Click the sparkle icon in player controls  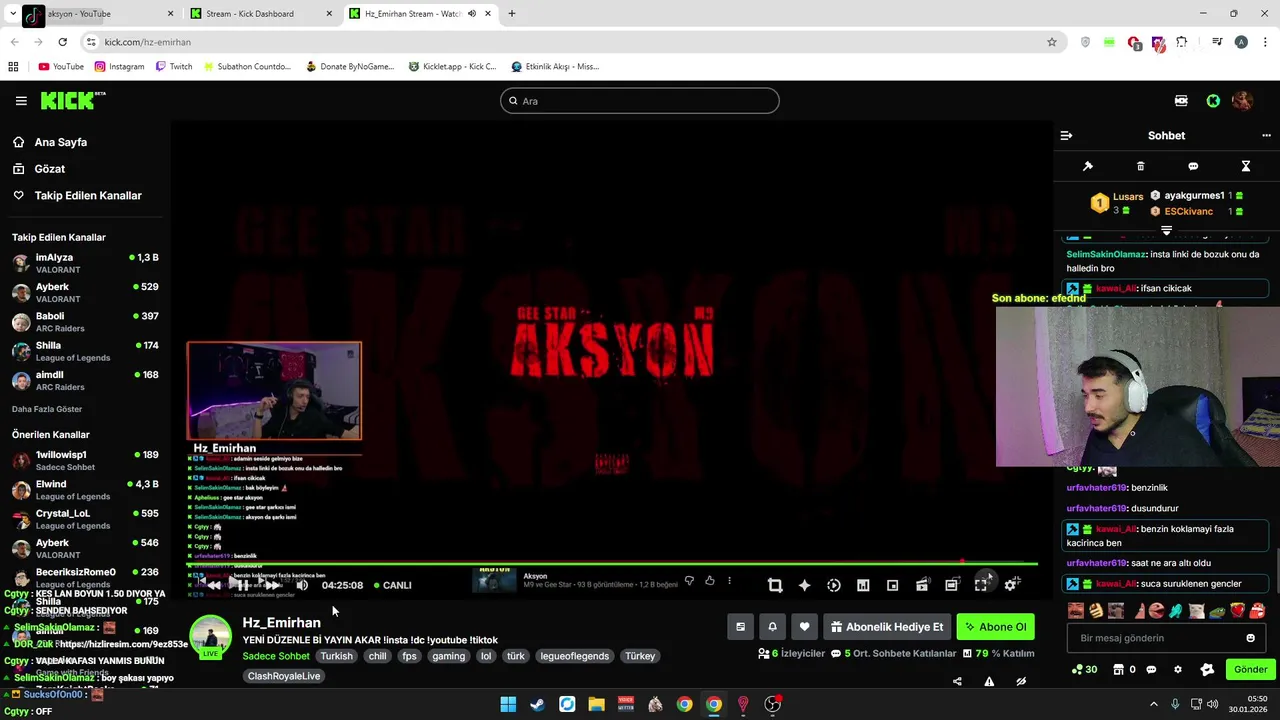click(804, 585)
